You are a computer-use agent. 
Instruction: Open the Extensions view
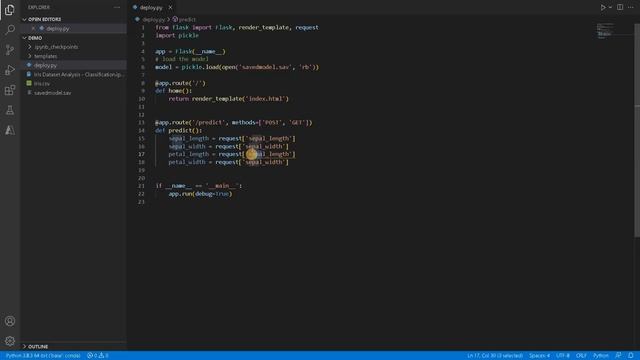click(10, 90)
